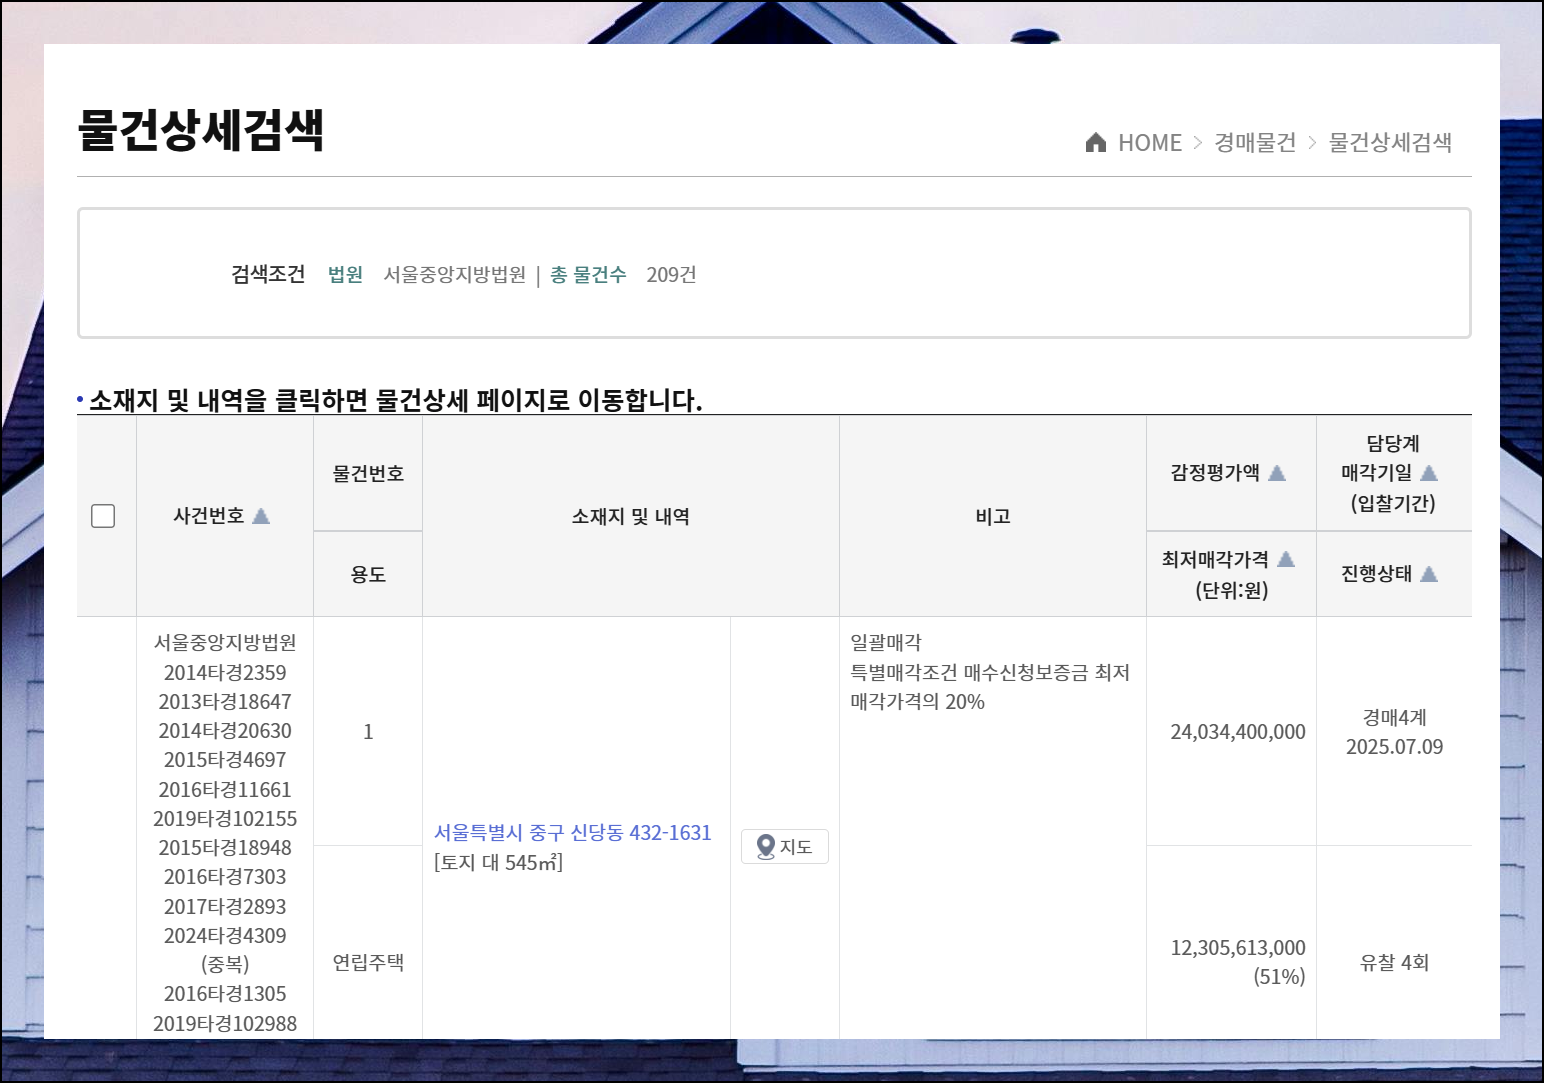This screenshot has height=1083, width=1544.
Task: Select case number 2016타경11661
Action: pyautogui.click(x=225, y=790)
